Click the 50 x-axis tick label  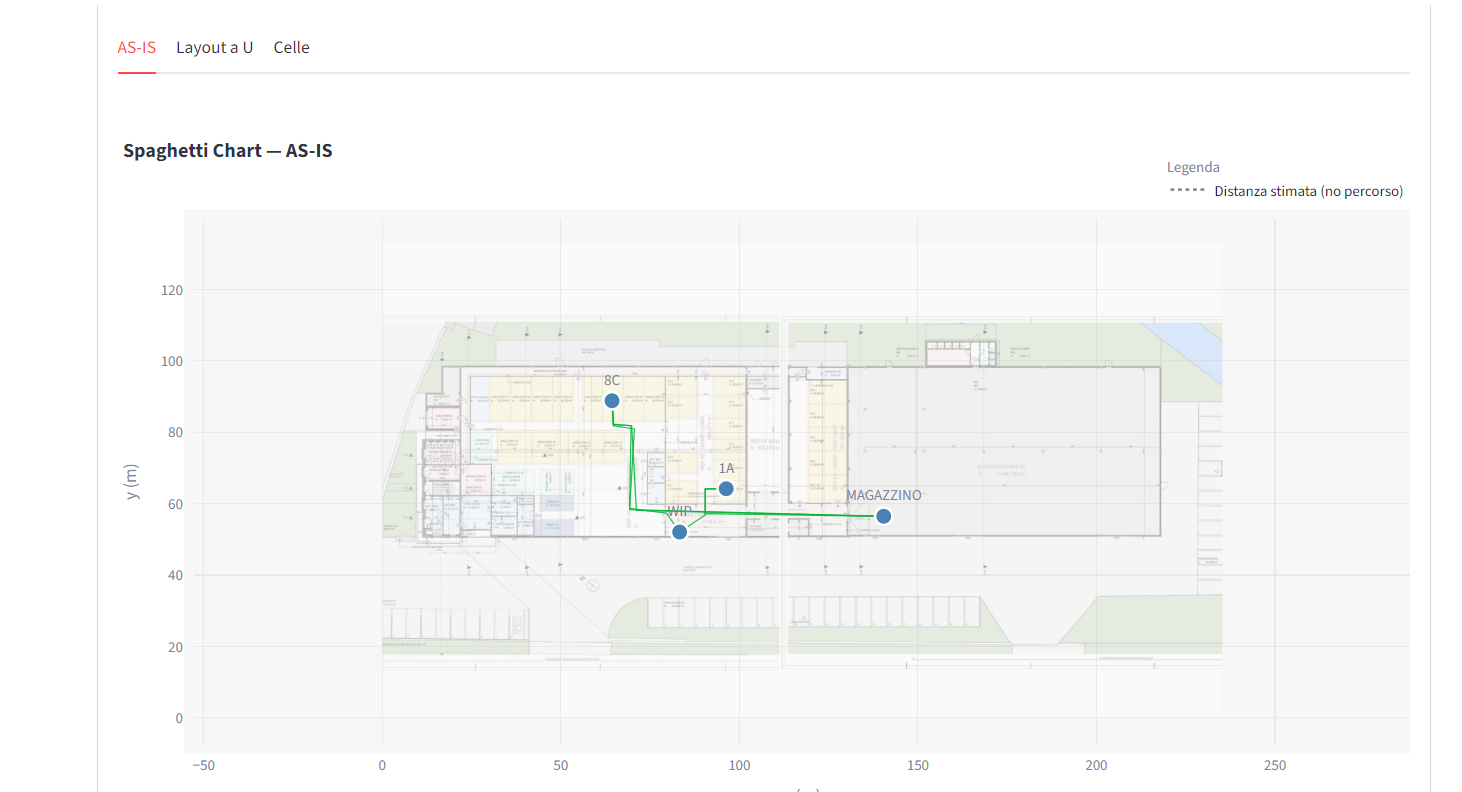(561, 766)
